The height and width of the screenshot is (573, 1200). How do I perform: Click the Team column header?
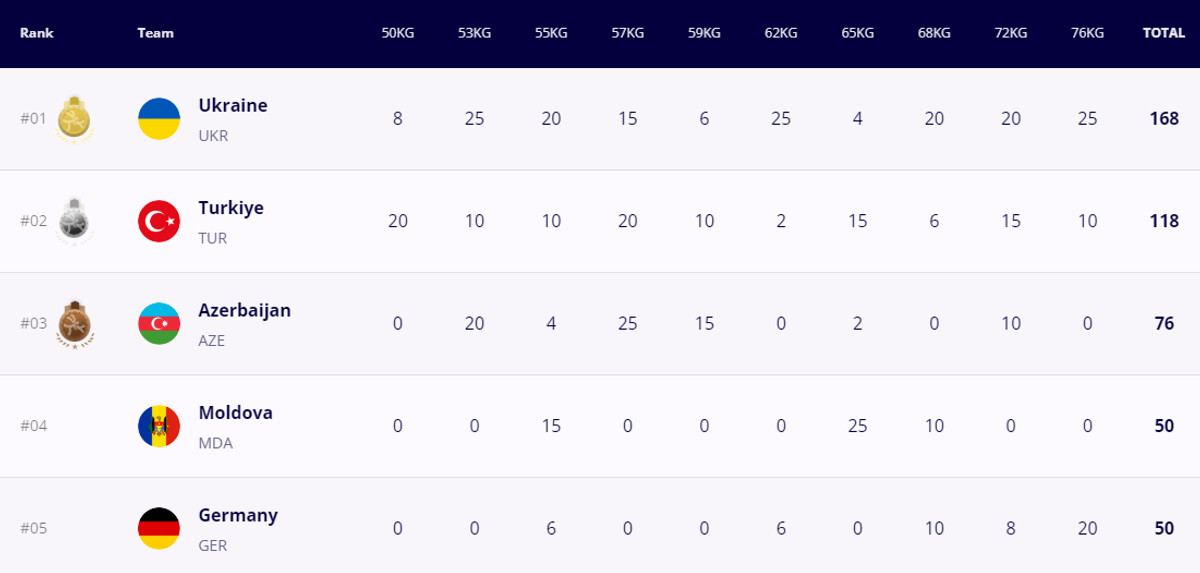[x=155, y=33]
